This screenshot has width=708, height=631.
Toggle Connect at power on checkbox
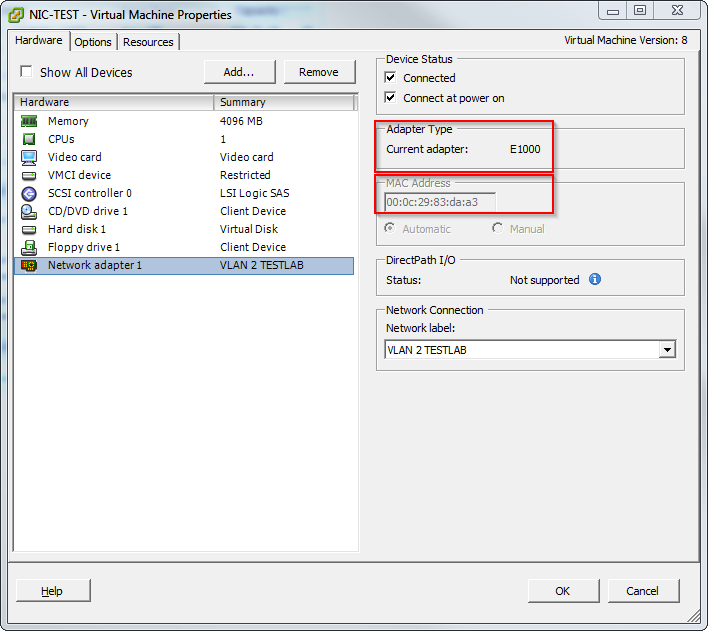click(x=391, y=98)
